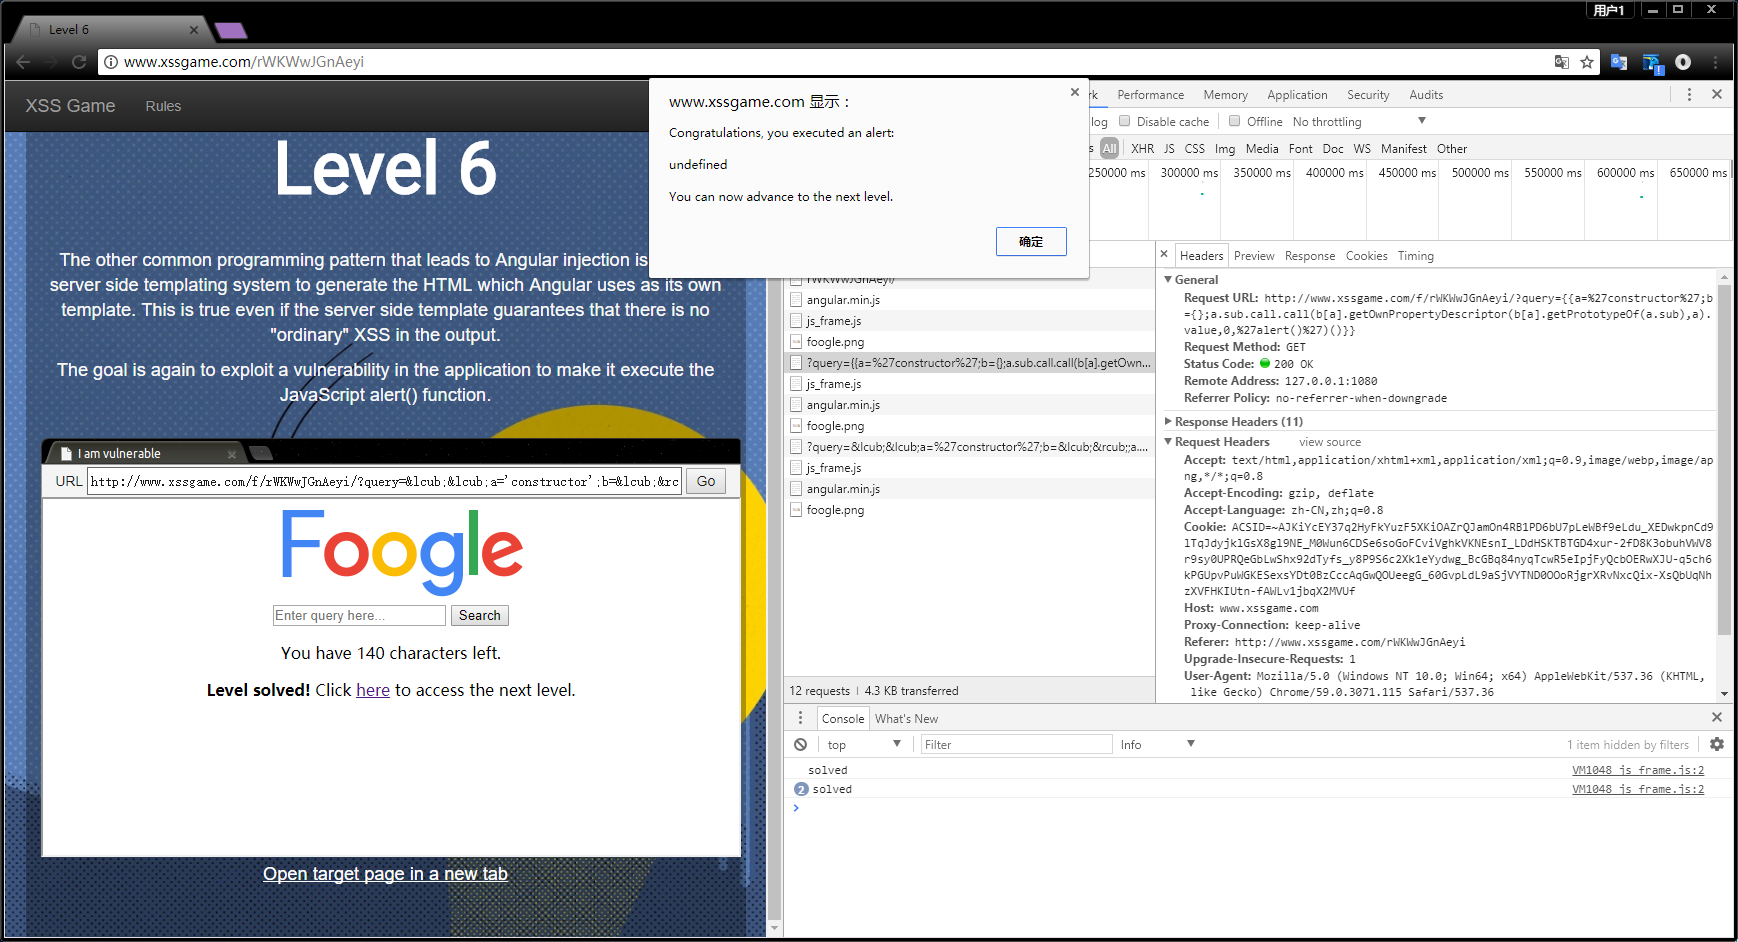Expand the Response Headers section
1738x942 pixels.
(1238, 422)
